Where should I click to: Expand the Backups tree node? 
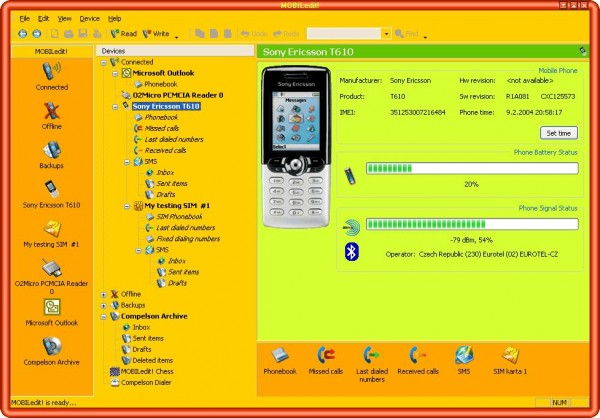pos(104,305)
